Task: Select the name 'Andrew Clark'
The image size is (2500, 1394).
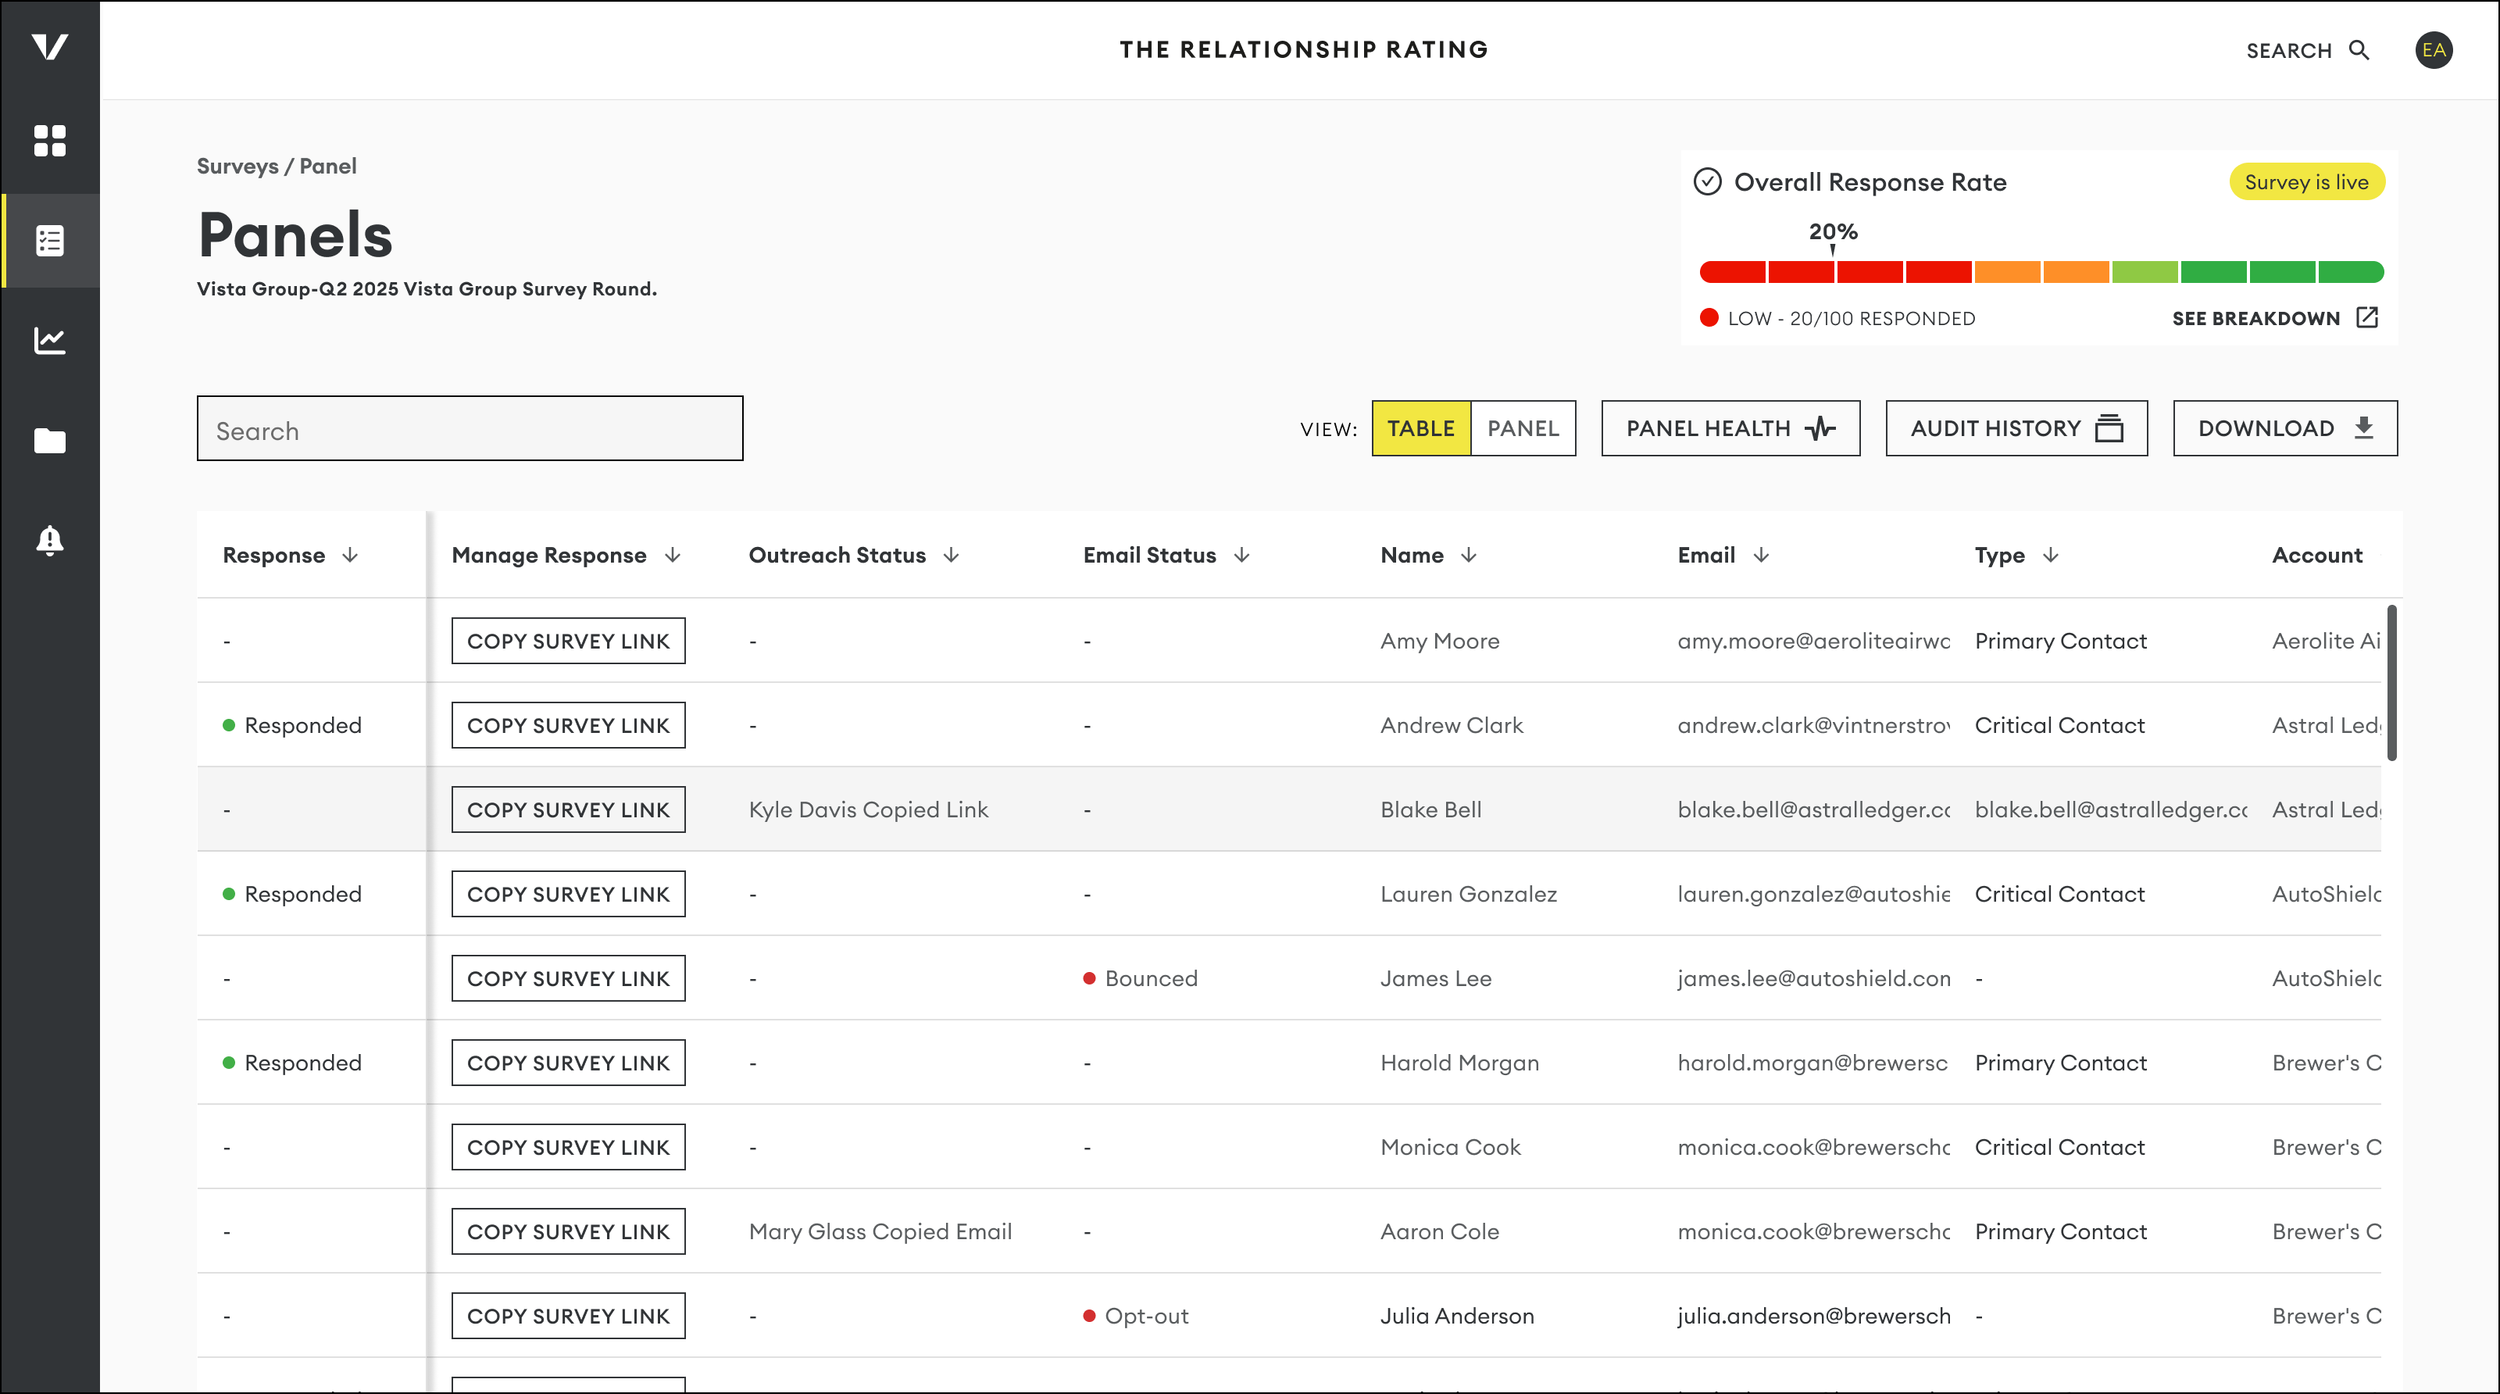Action: (x=1452, y=725)
